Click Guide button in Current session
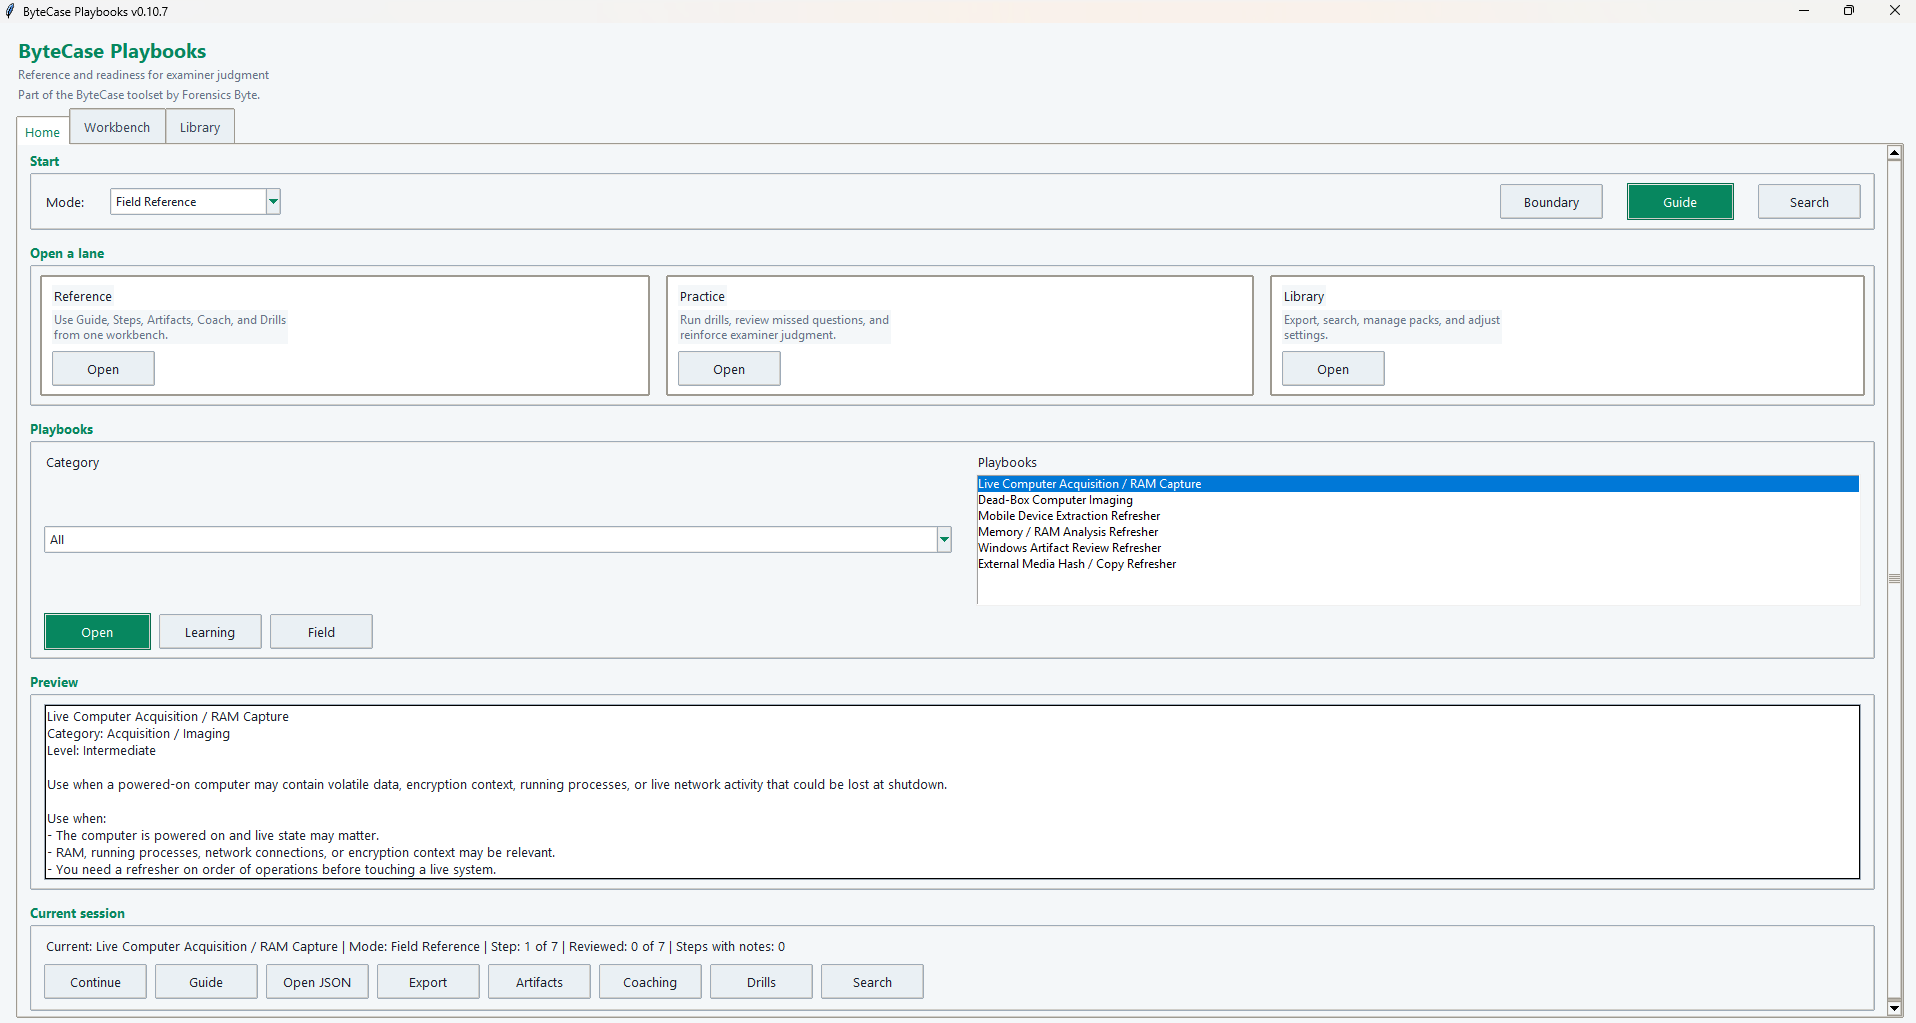The width and height of the screenshot is (1916, 1023). click(x=206, y=981)
